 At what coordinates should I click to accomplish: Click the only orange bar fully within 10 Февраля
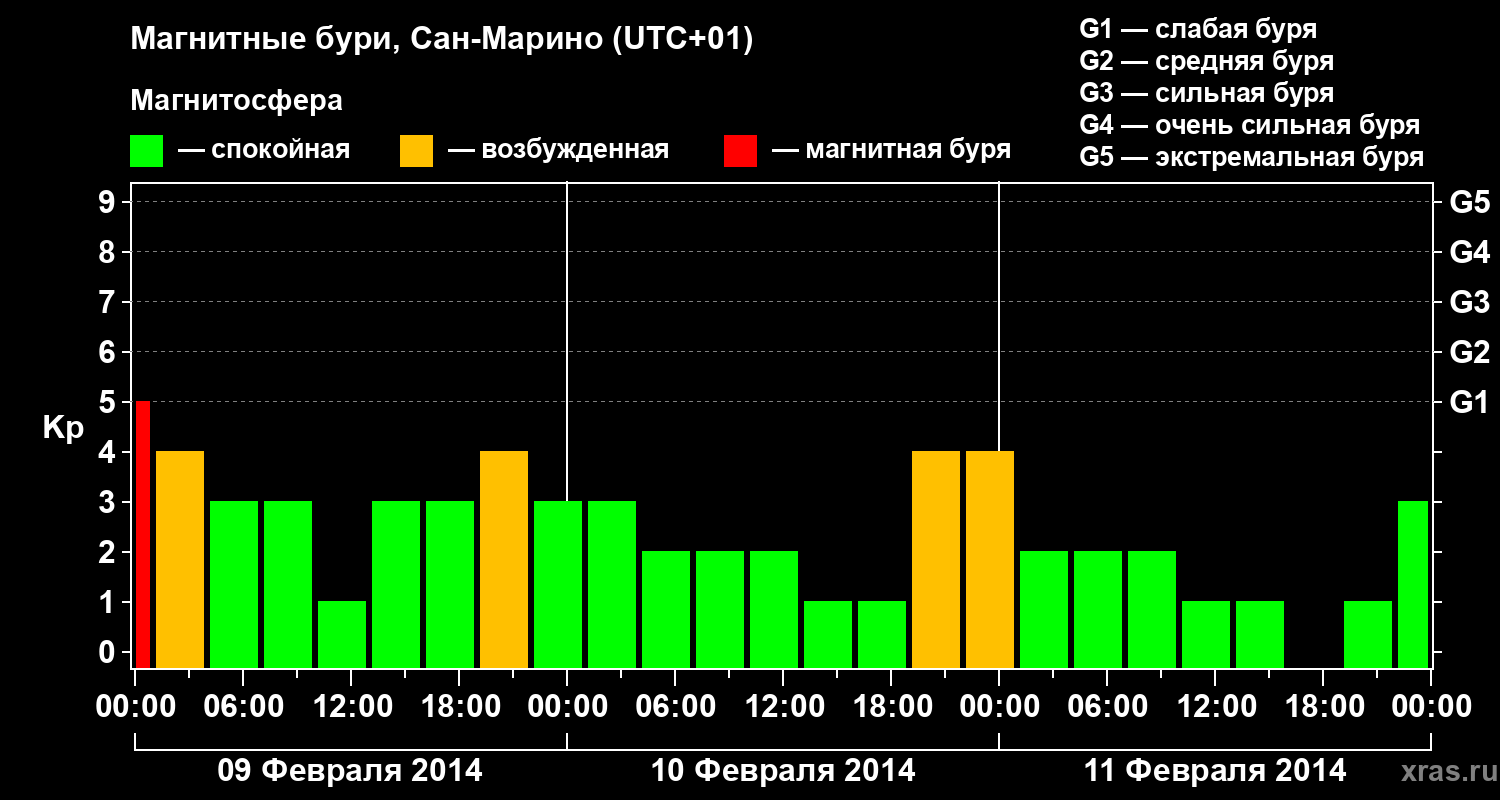[936, 559]
